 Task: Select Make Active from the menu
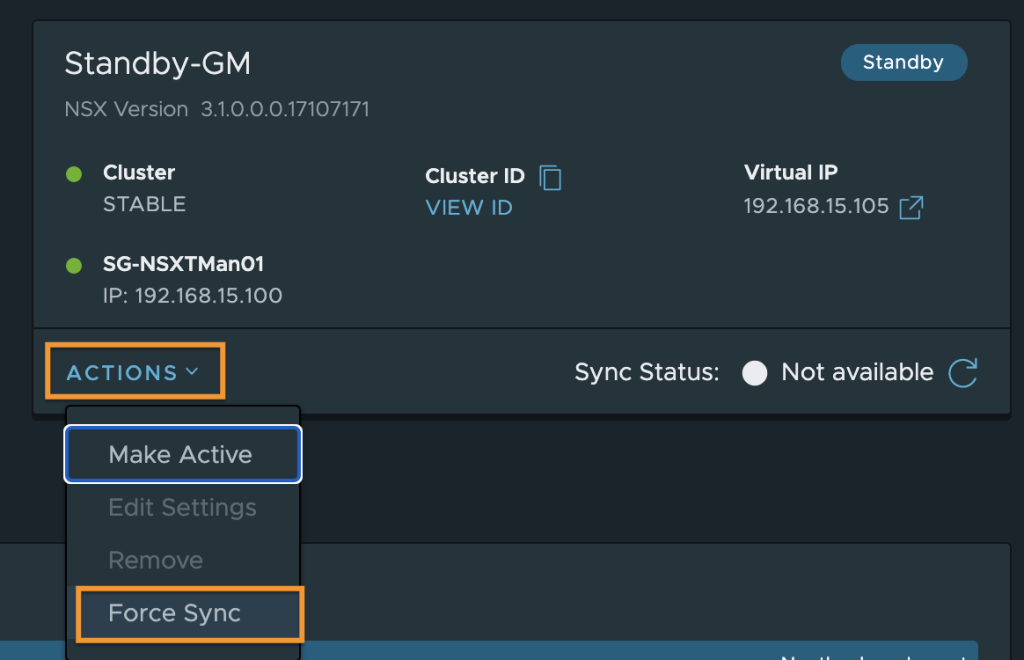pyautogui.click(x=183, y=454)
